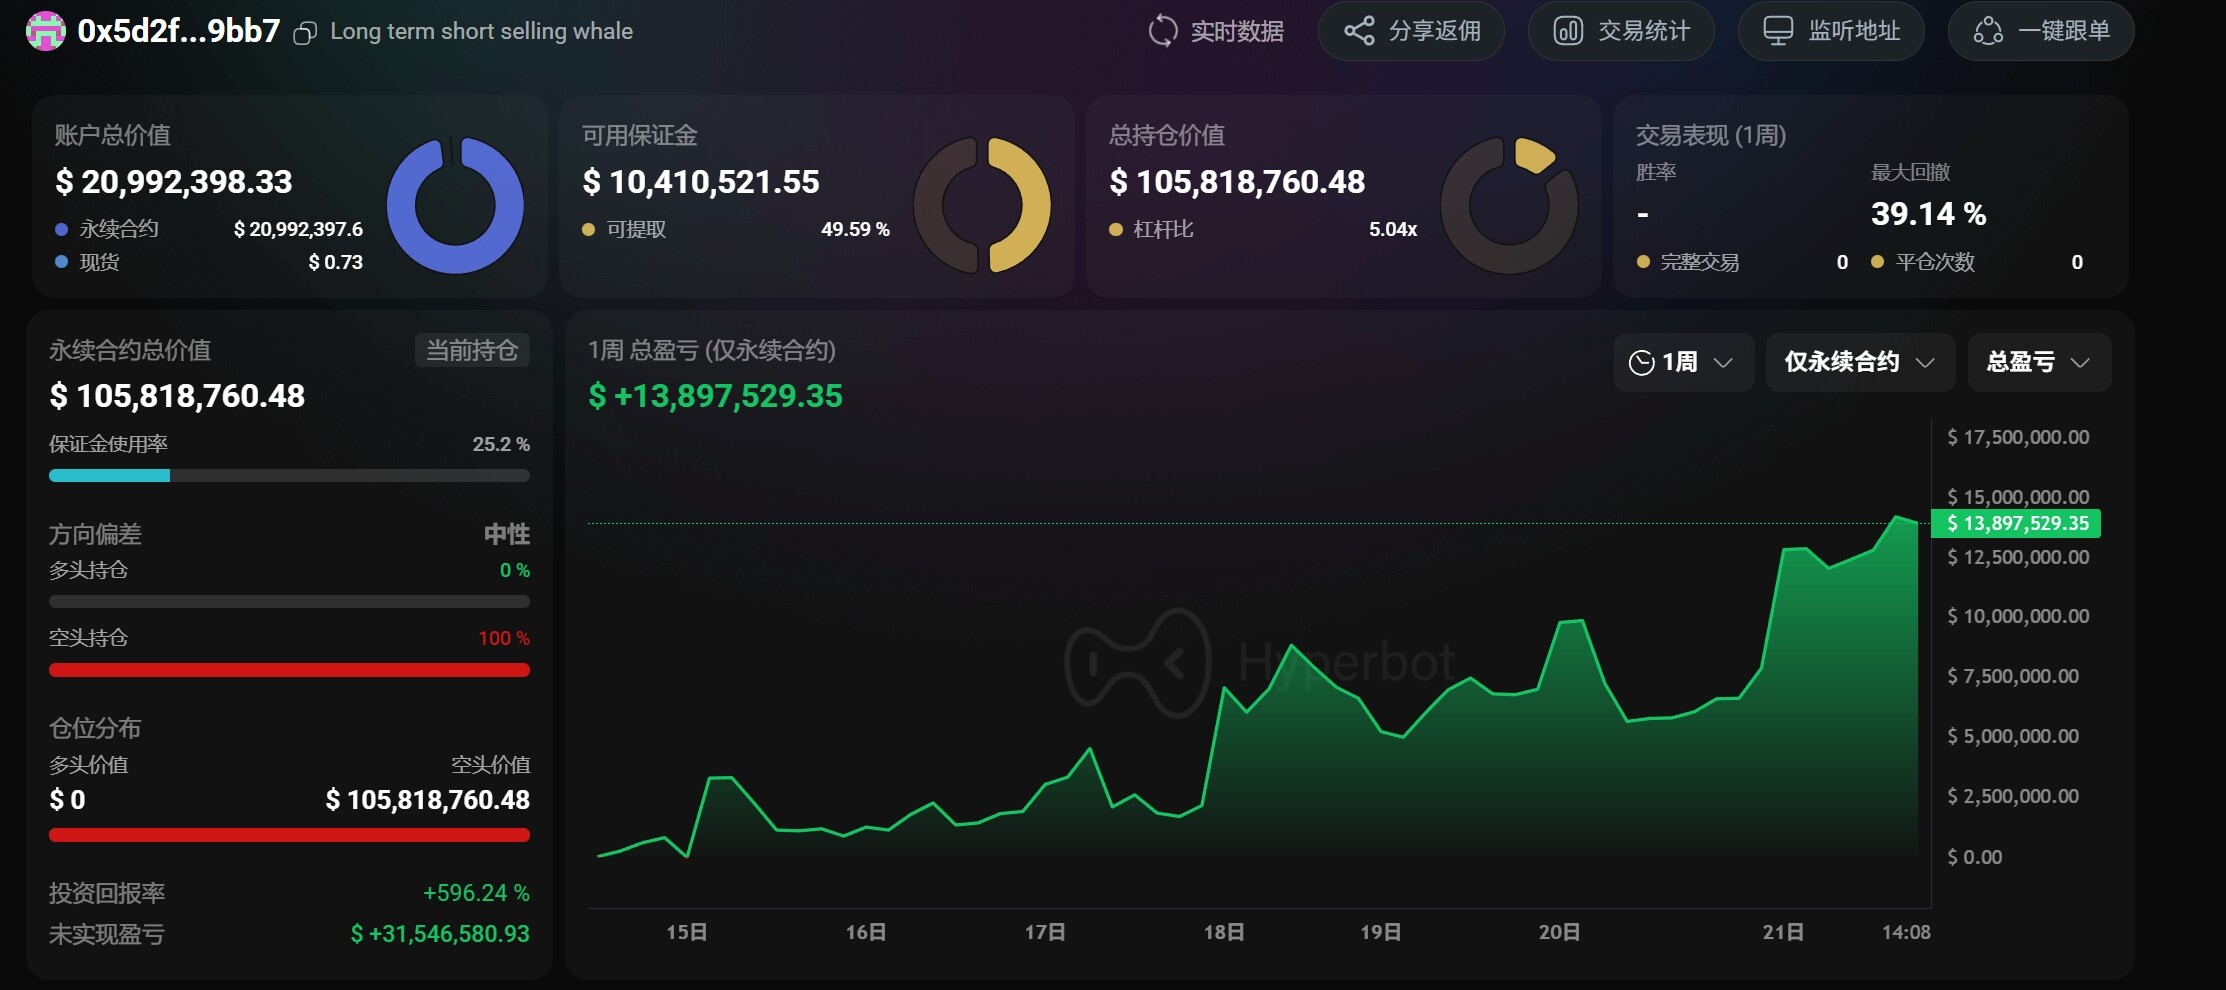
Task: Click the real-time data refresh icon
Action: tap(1162, 31)
